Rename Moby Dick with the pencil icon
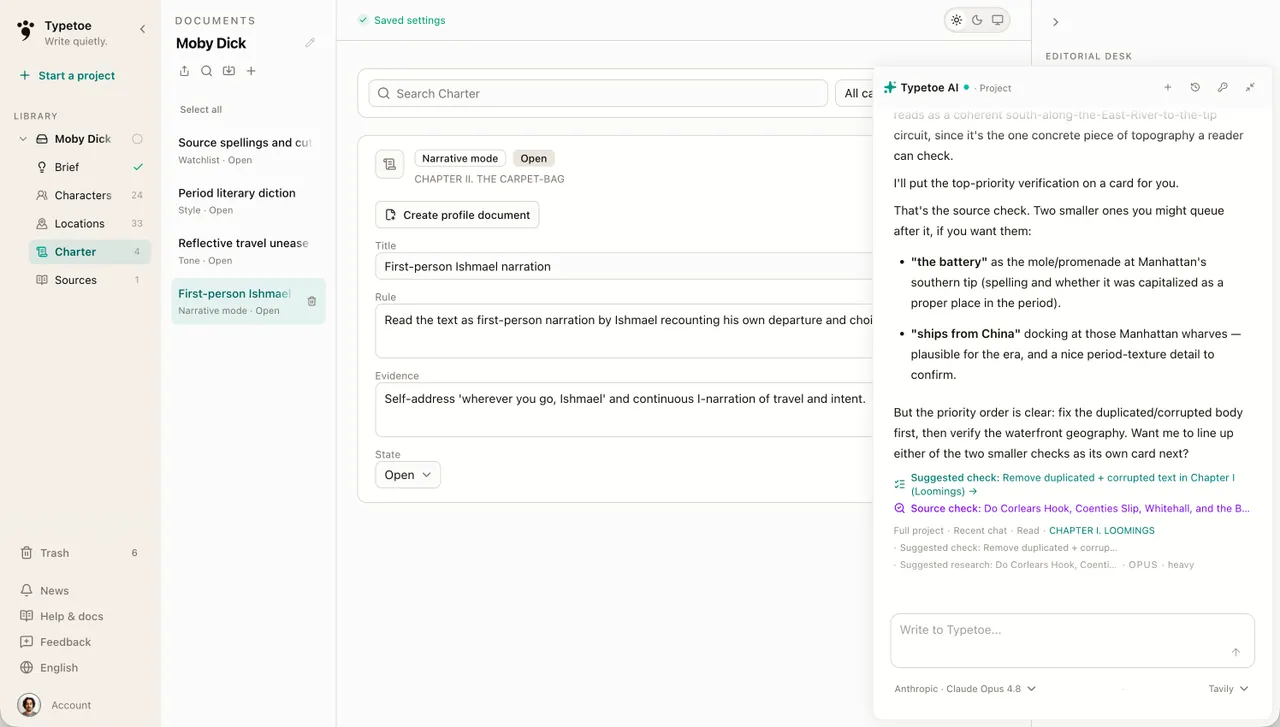The width and height of the screenshot is (1280, 727). point(310,43)
